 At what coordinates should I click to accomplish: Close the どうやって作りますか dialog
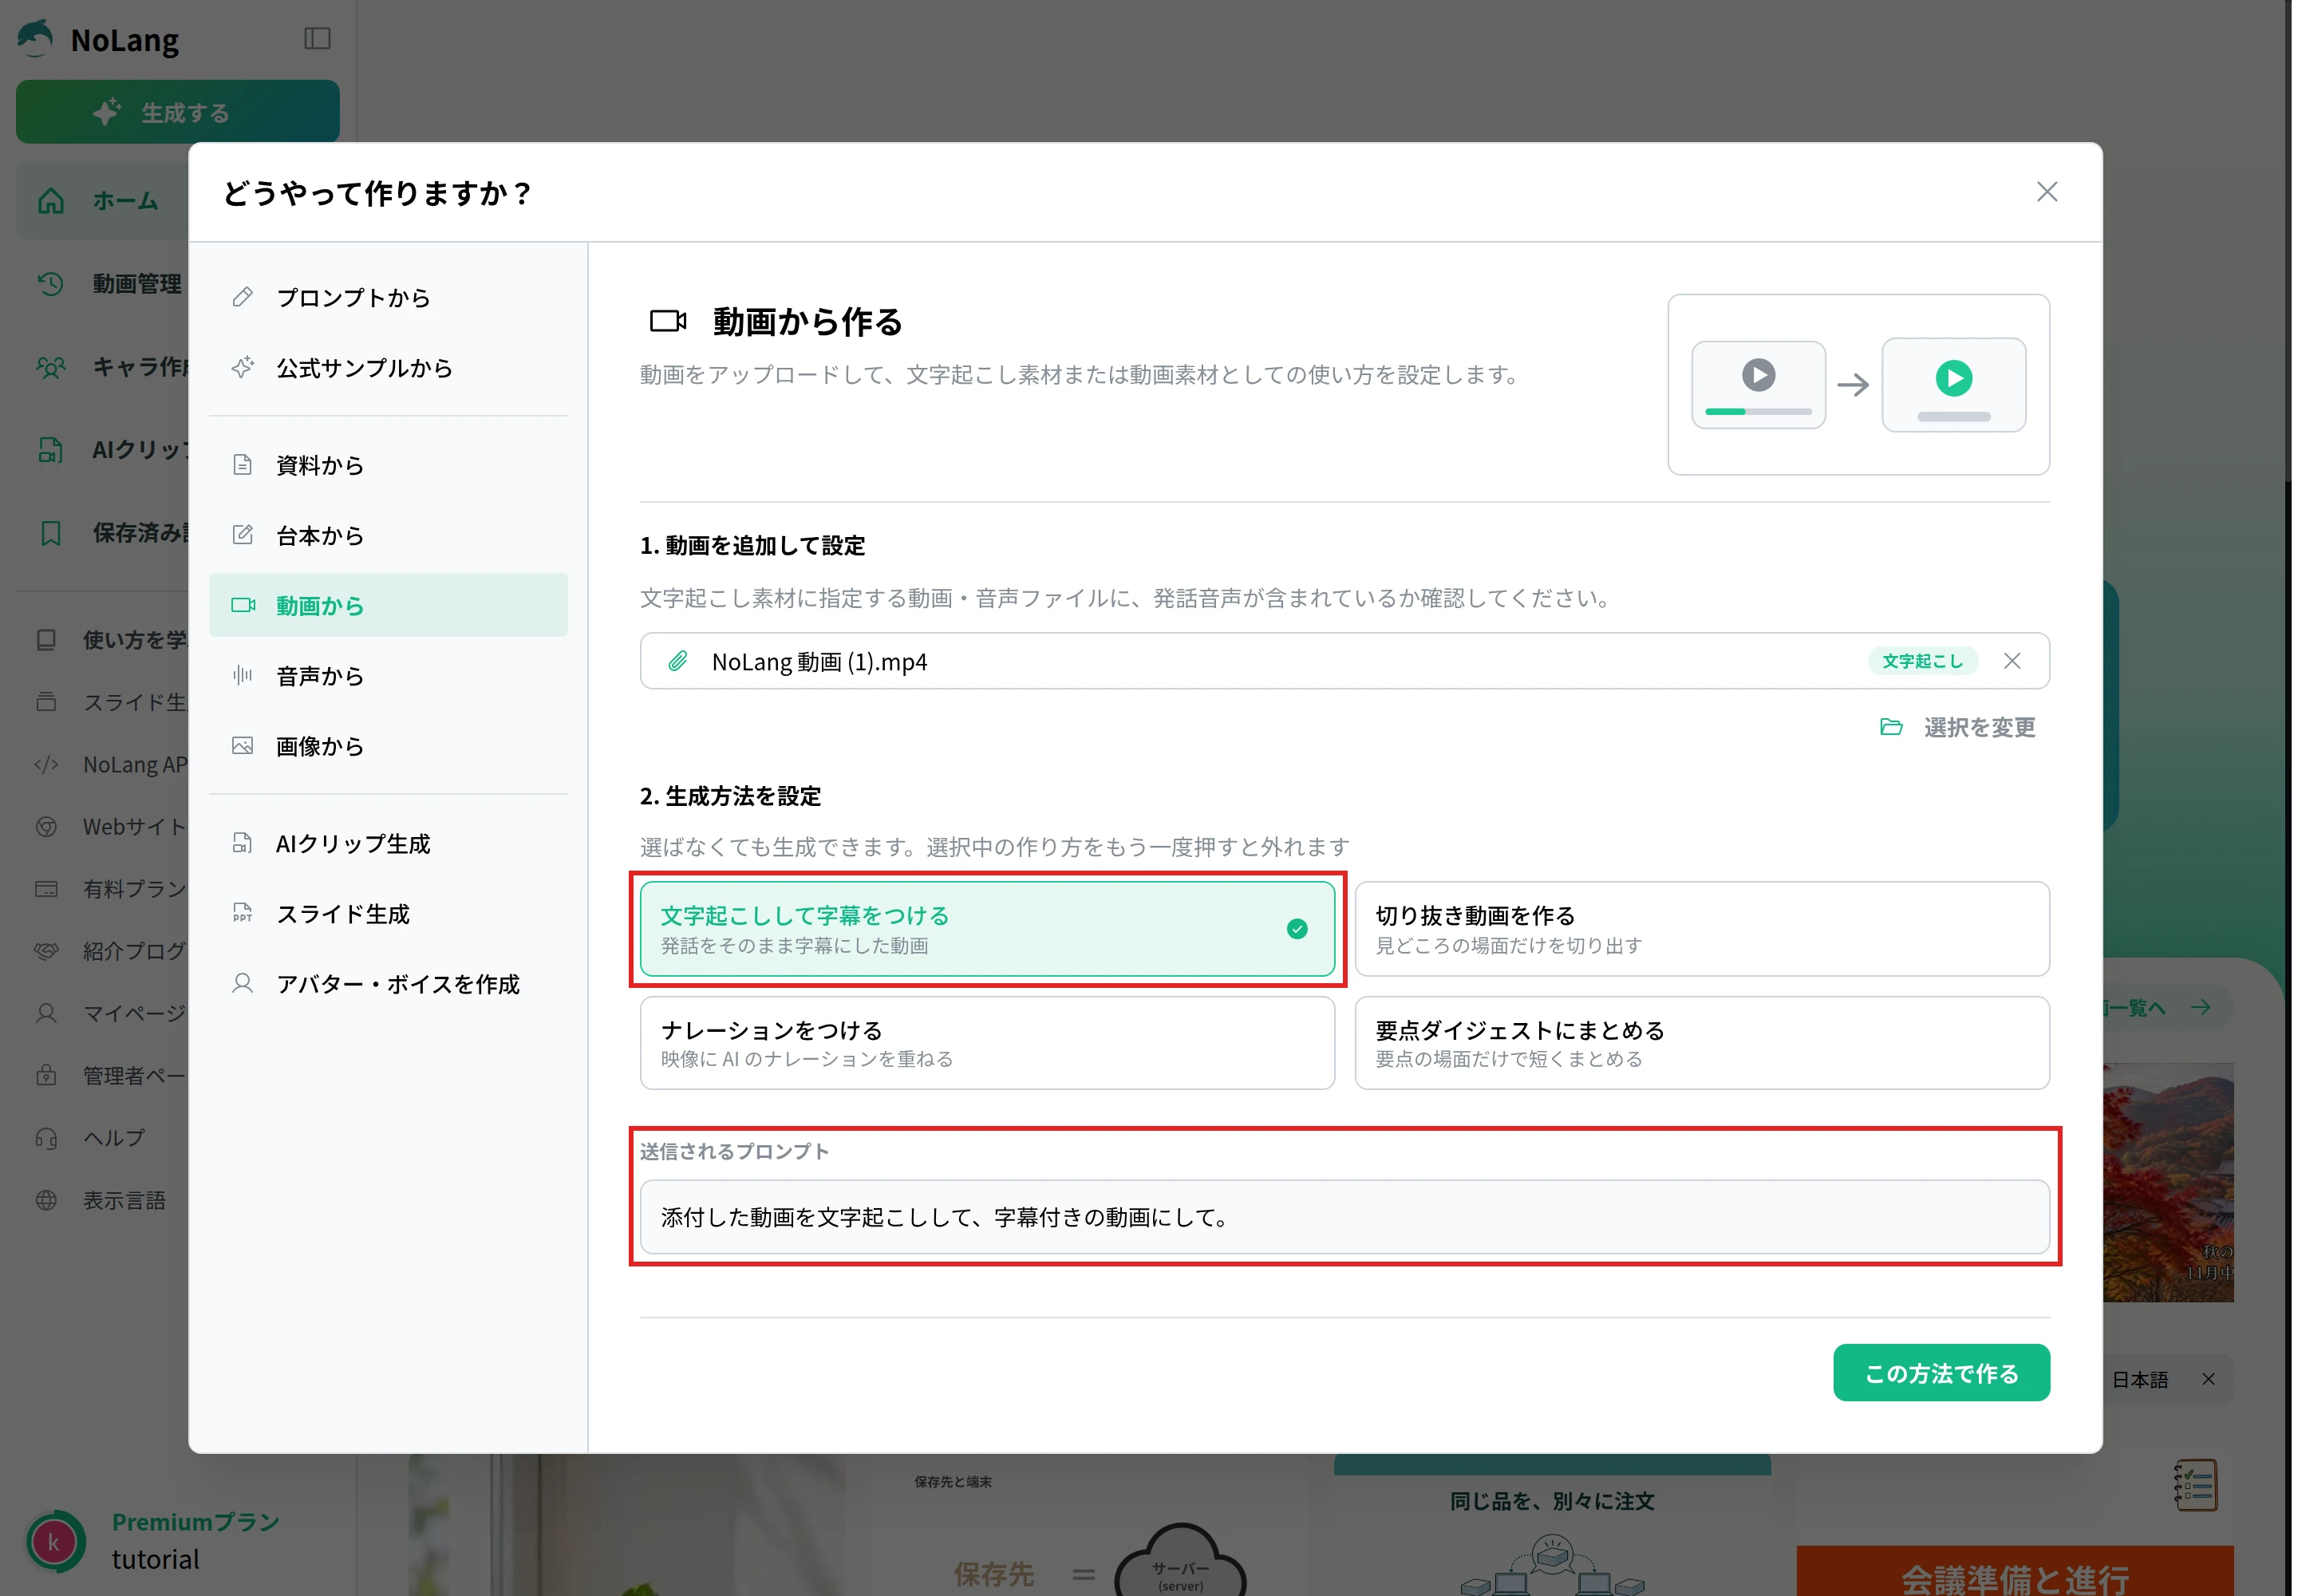2046,192
